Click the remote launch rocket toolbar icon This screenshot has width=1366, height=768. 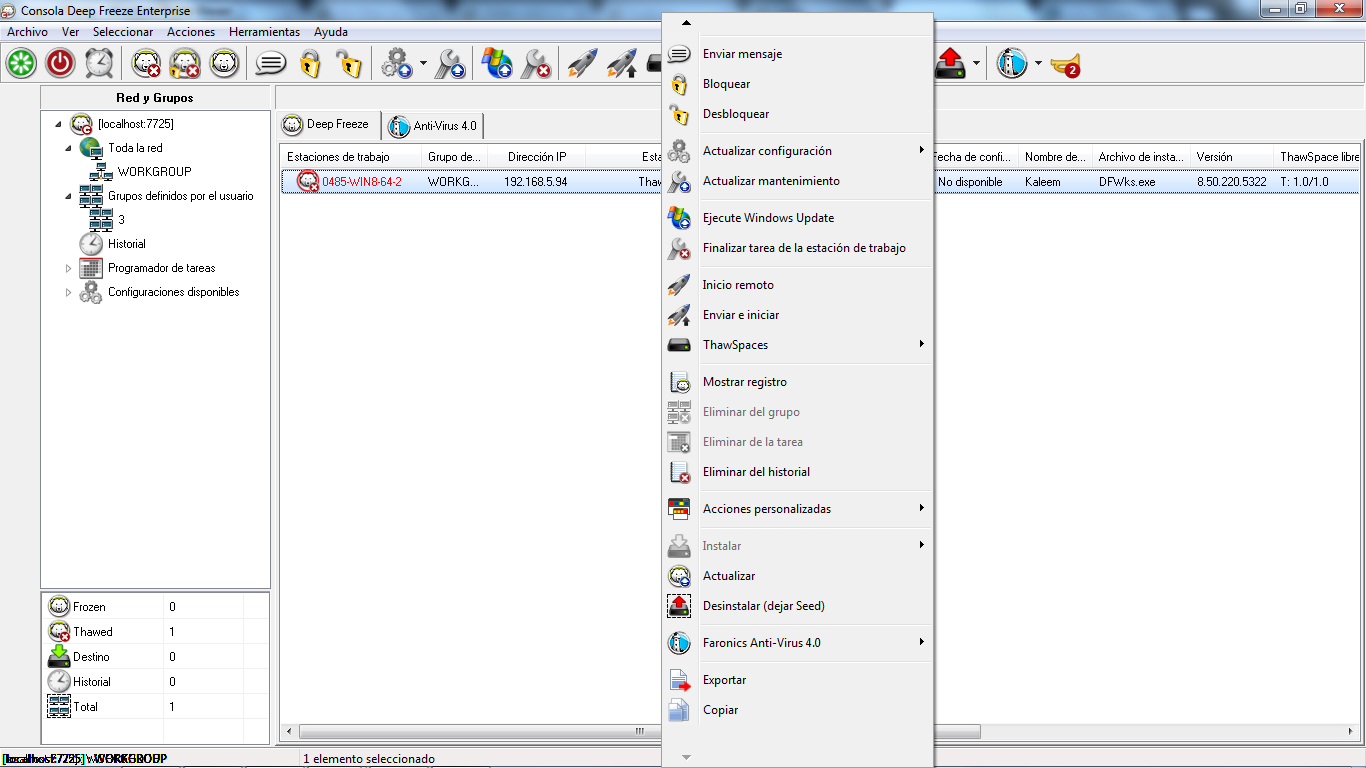(583, 64)
